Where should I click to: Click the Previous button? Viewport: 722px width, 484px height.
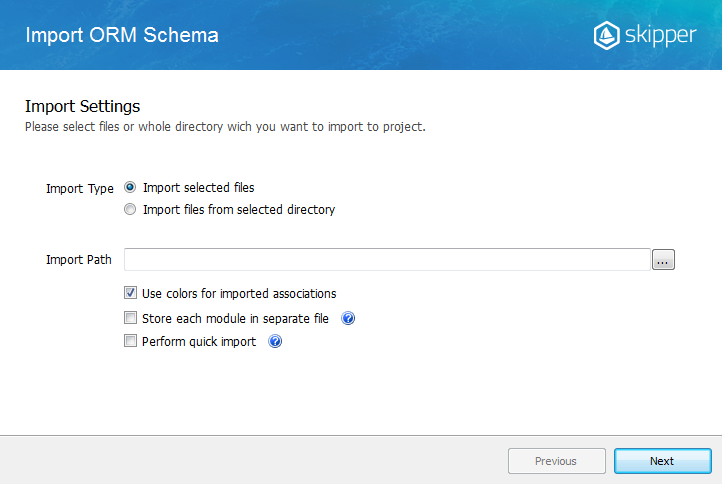pyautogui.click(x=557, y=461)
